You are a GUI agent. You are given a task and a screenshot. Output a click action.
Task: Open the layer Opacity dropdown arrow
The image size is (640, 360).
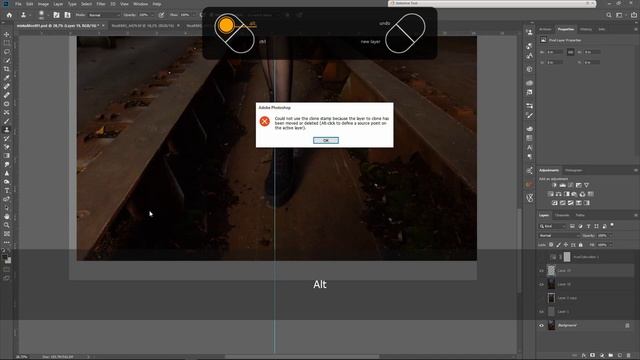[611, 236]
